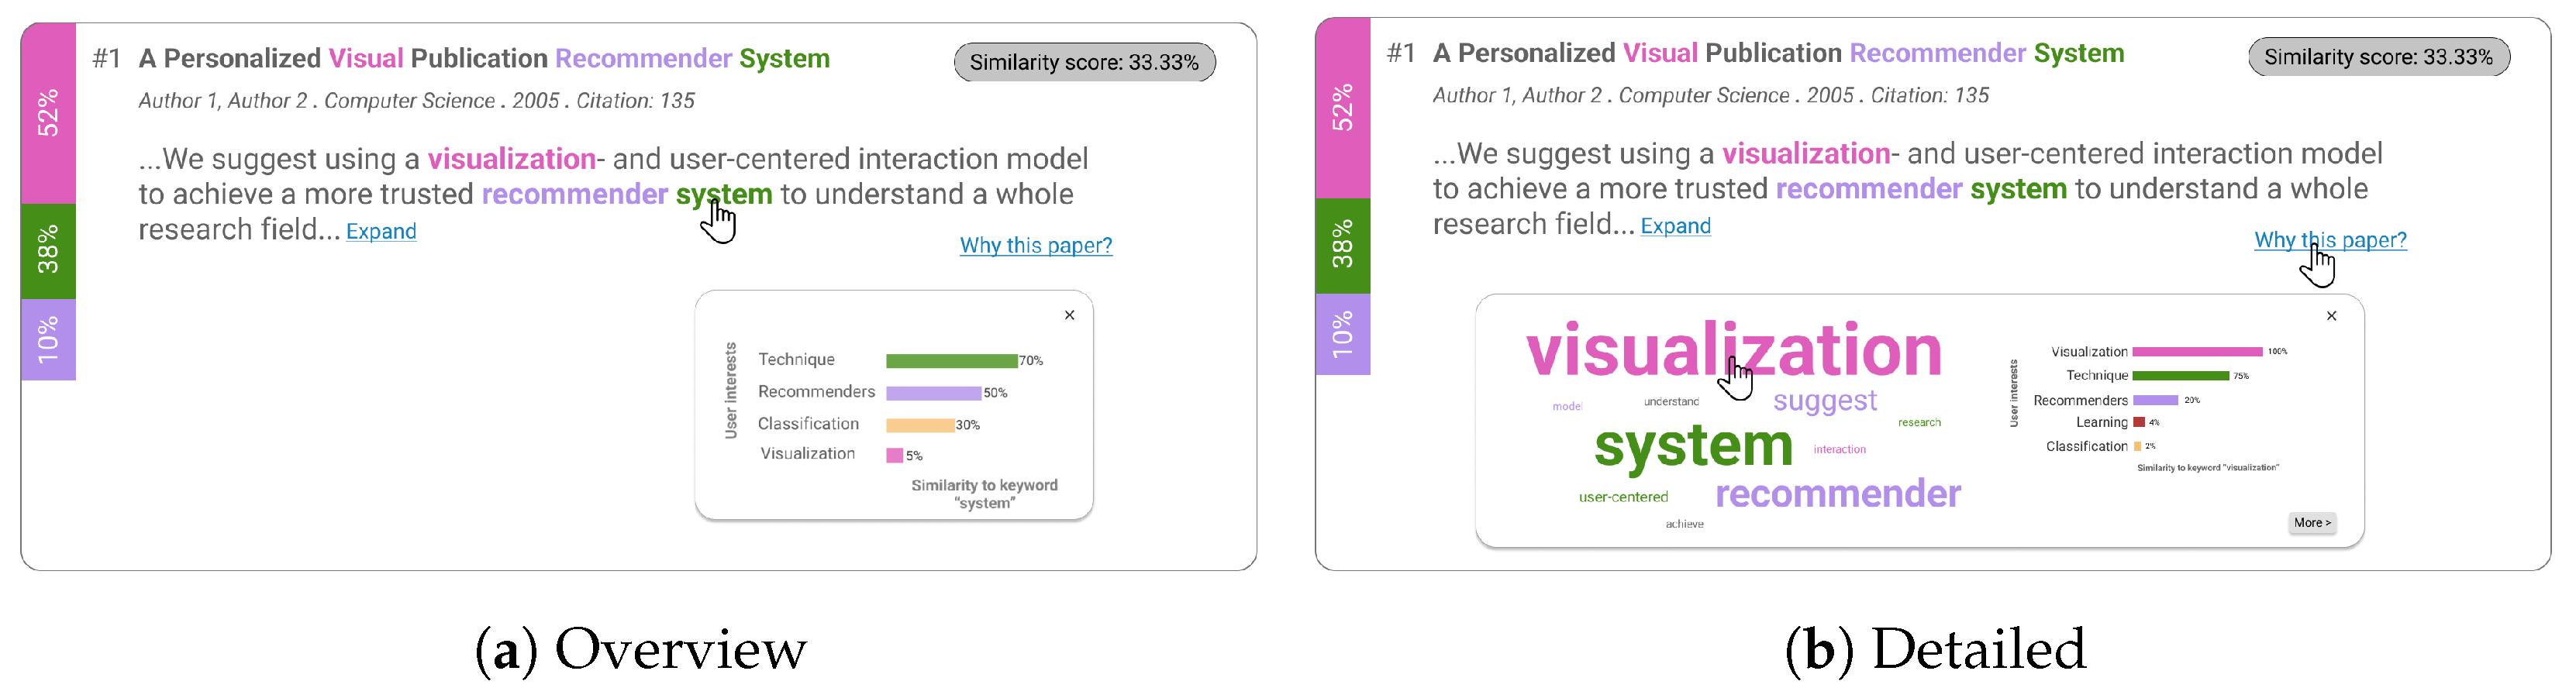Viewport: 2576px width, 695px height.
Task: Select the purple Recommenders 50% bar
Action: point(933,393)
